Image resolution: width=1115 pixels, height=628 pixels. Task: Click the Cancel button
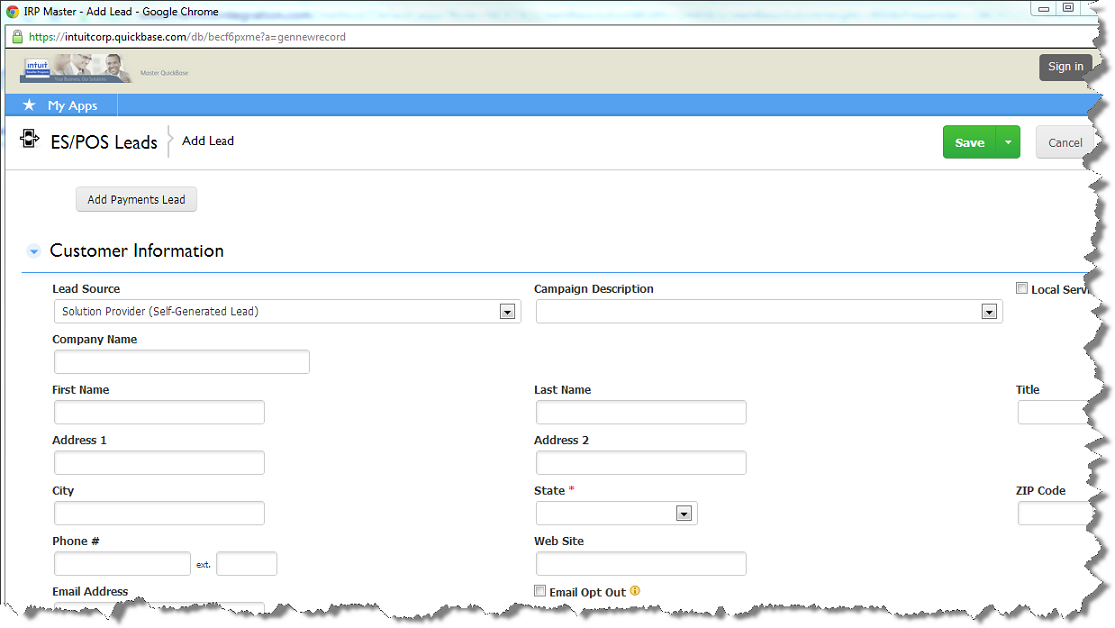(1064, 142)
